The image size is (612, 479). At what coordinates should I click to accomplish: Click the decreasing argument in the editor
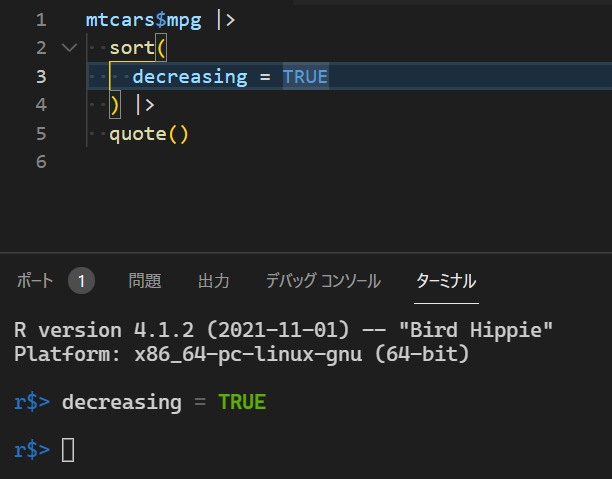[x=190, y=77]
